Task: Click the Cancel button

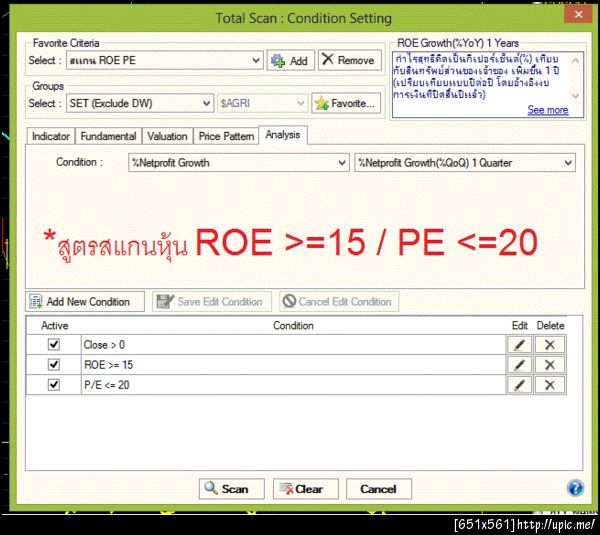Action: point(379,489)
